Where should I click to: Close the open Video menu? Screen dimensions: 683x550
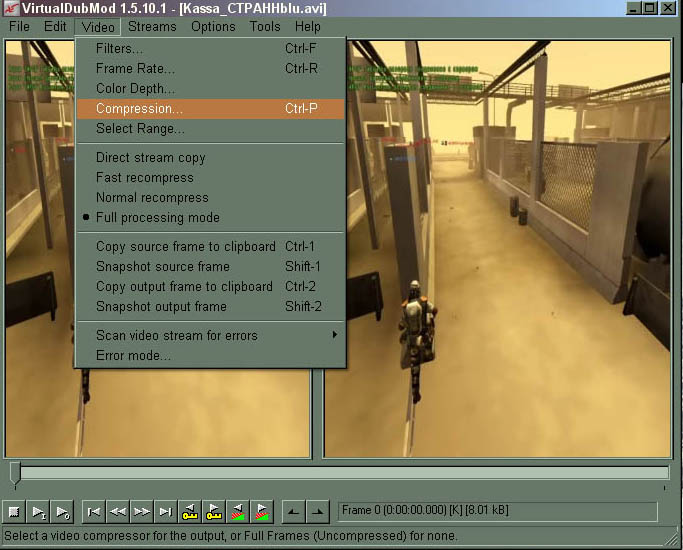[x=98, y=27]
